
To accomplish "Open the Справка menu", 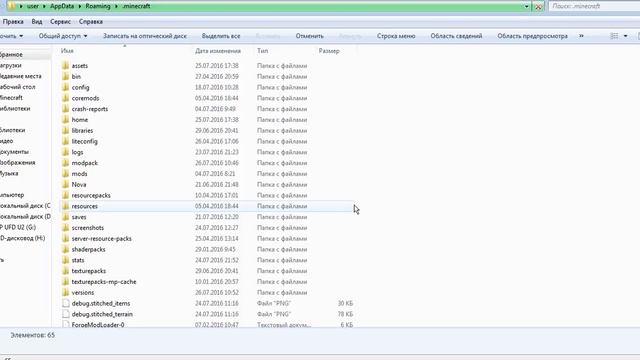I will click(91, 22).
